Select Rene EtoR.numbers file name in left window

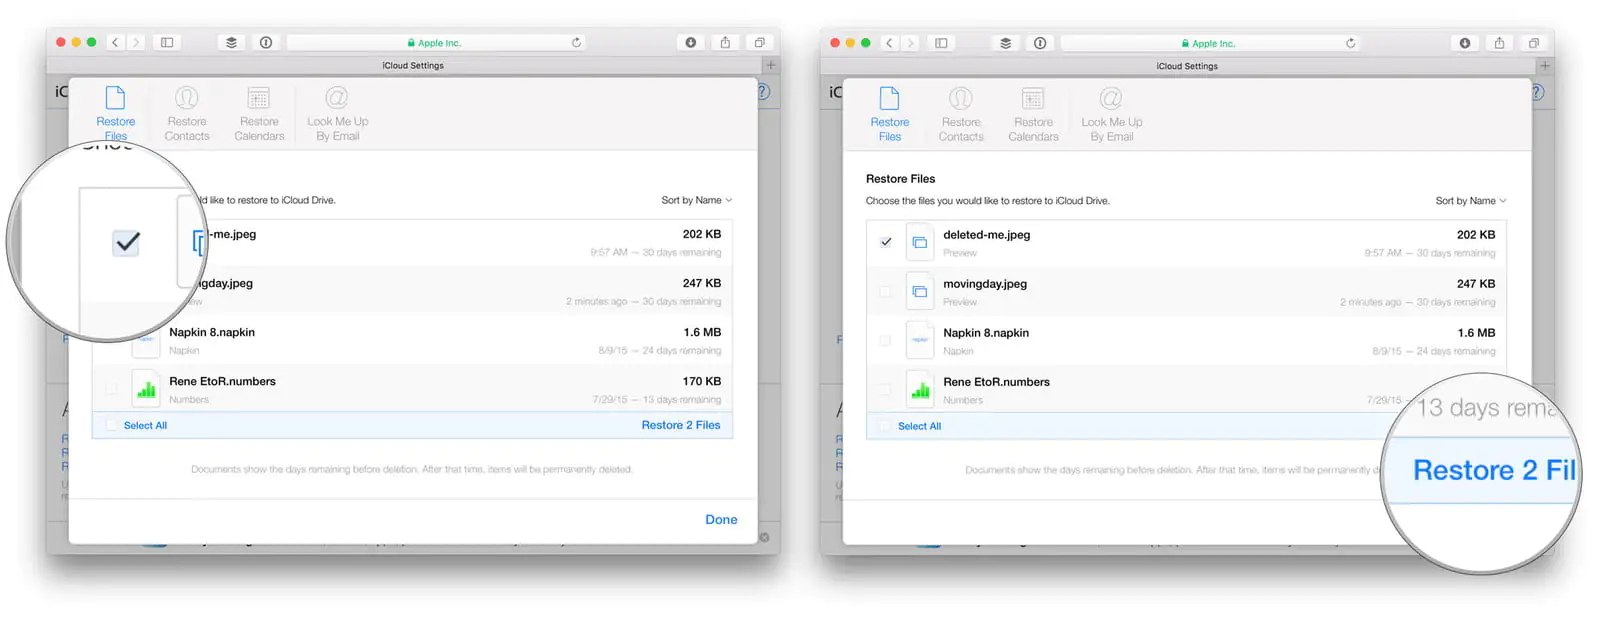click(222, 381)
